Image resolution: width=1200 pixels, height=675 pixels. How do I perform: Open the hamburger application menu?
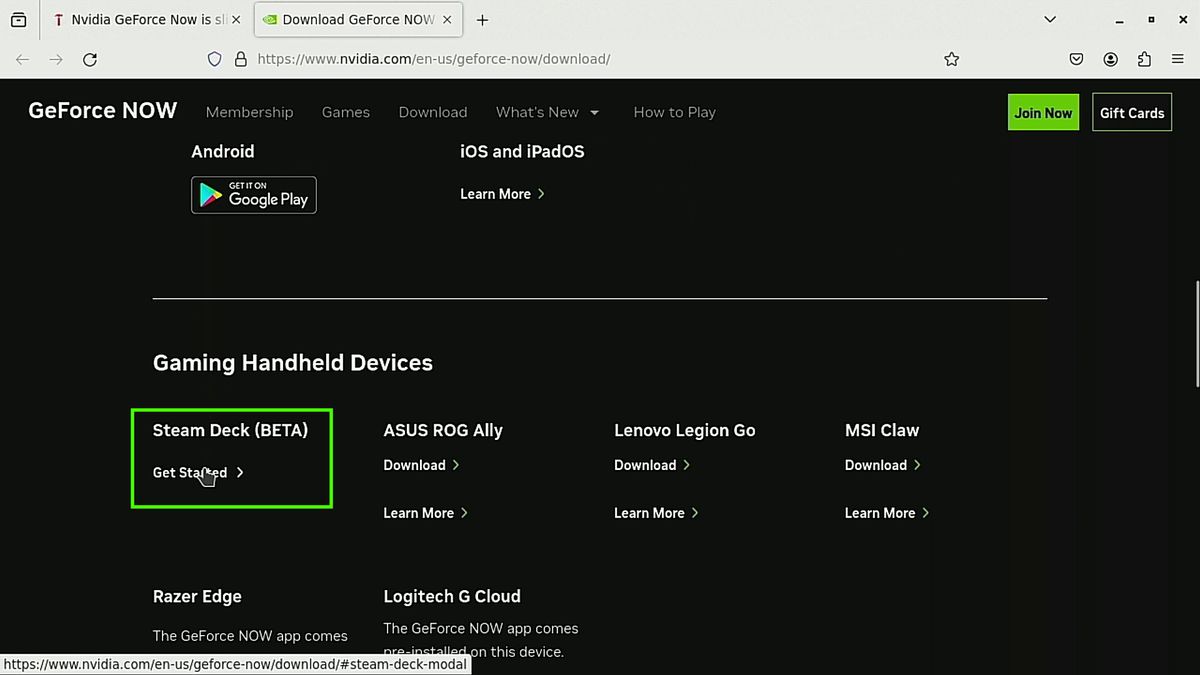click(x=1179, y=59)
